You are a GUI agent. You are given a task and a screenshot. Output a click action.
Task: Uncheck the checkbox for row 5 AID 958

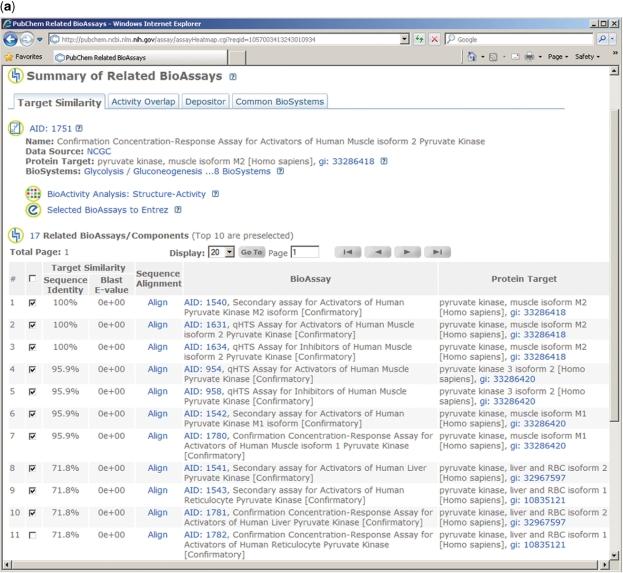(x=33, y=392)
